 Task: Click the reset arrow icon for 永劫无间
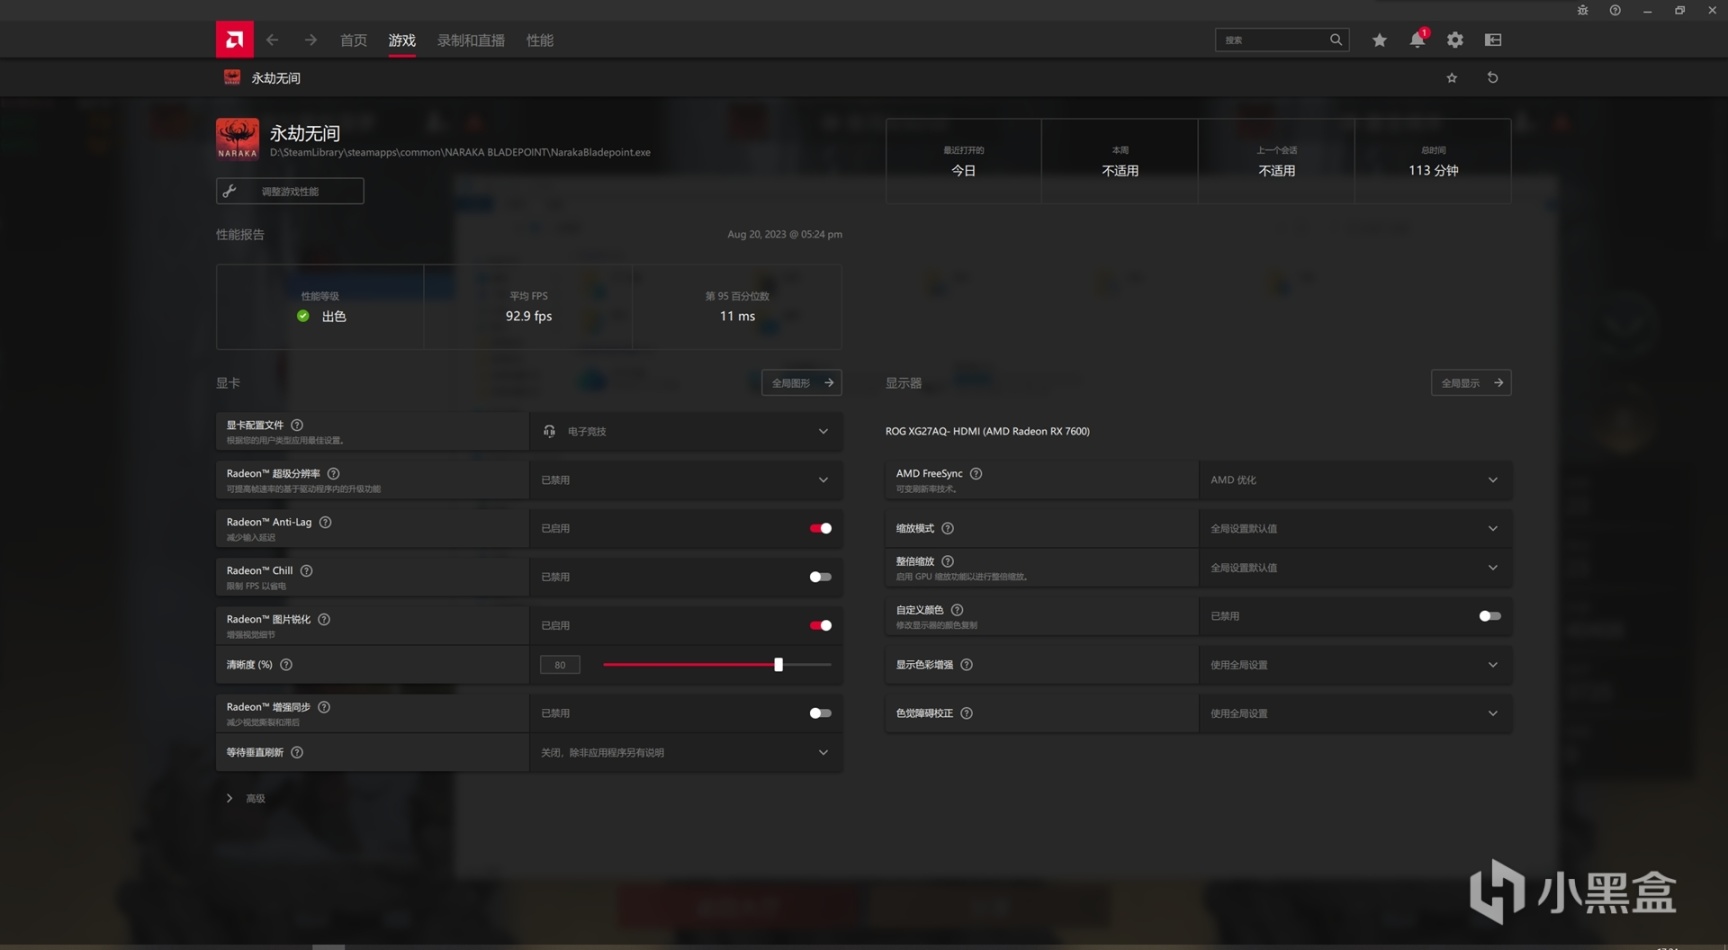click(1493, 78)
